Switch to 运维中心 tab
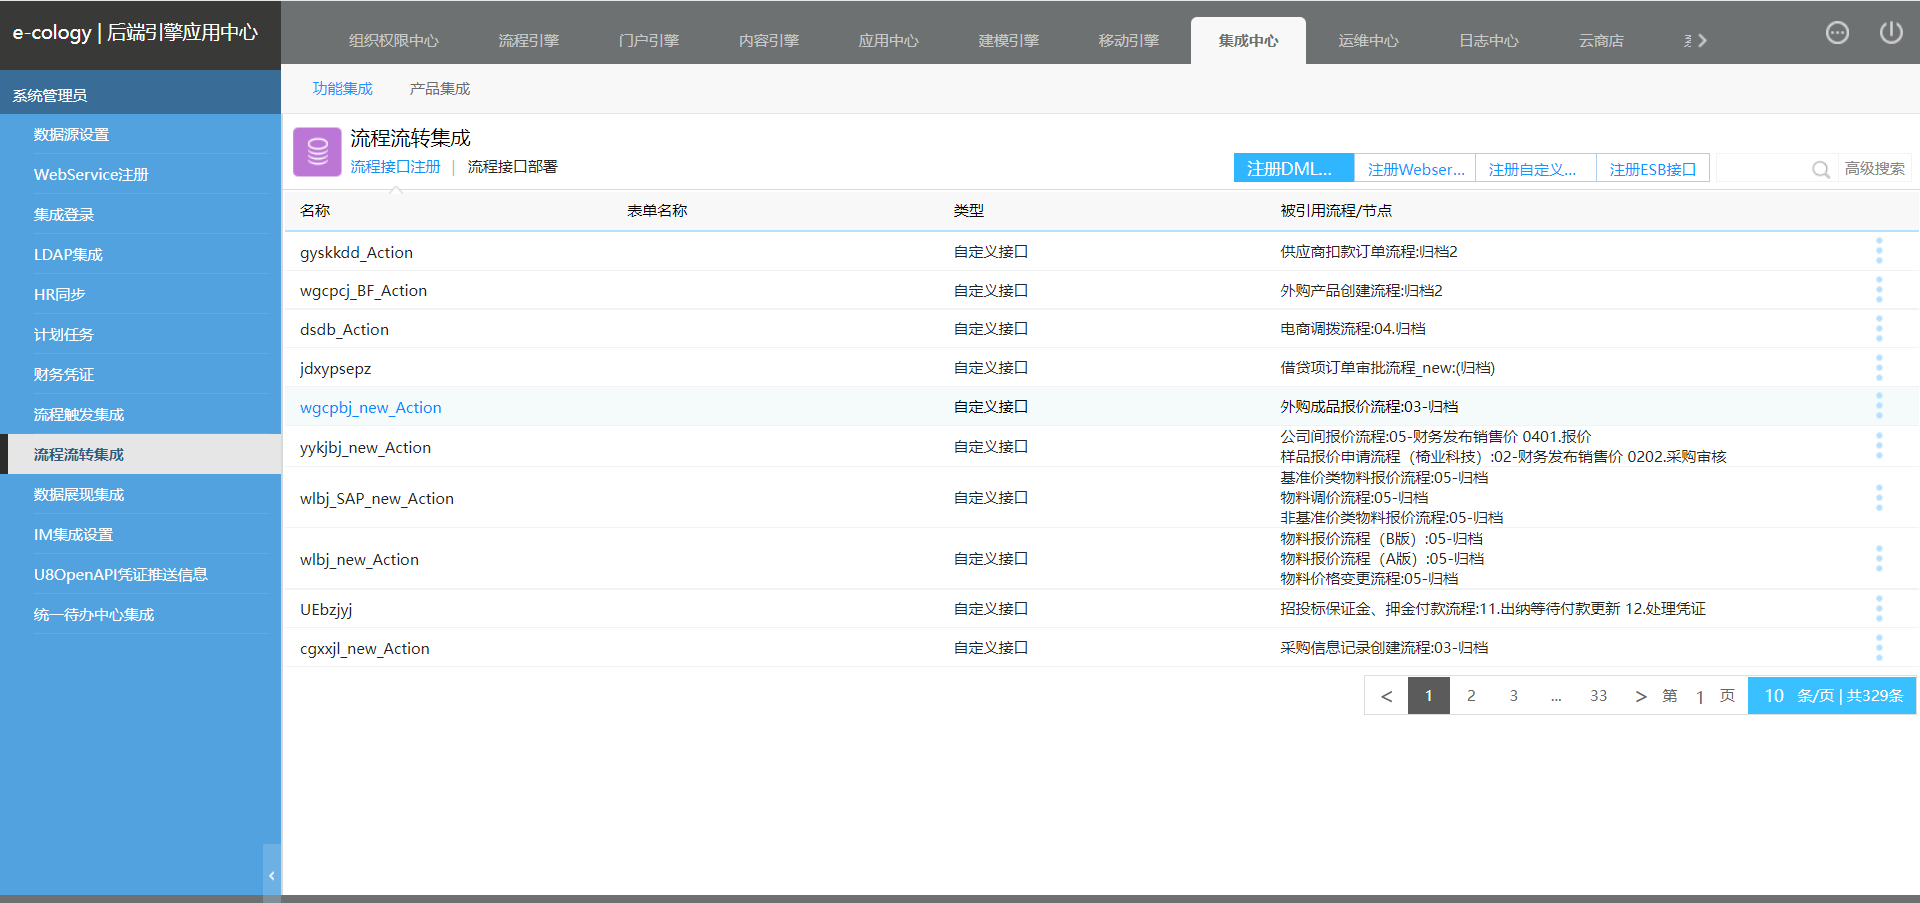The width and height of the screenshot is (1920, 903). pos(1368,41)
